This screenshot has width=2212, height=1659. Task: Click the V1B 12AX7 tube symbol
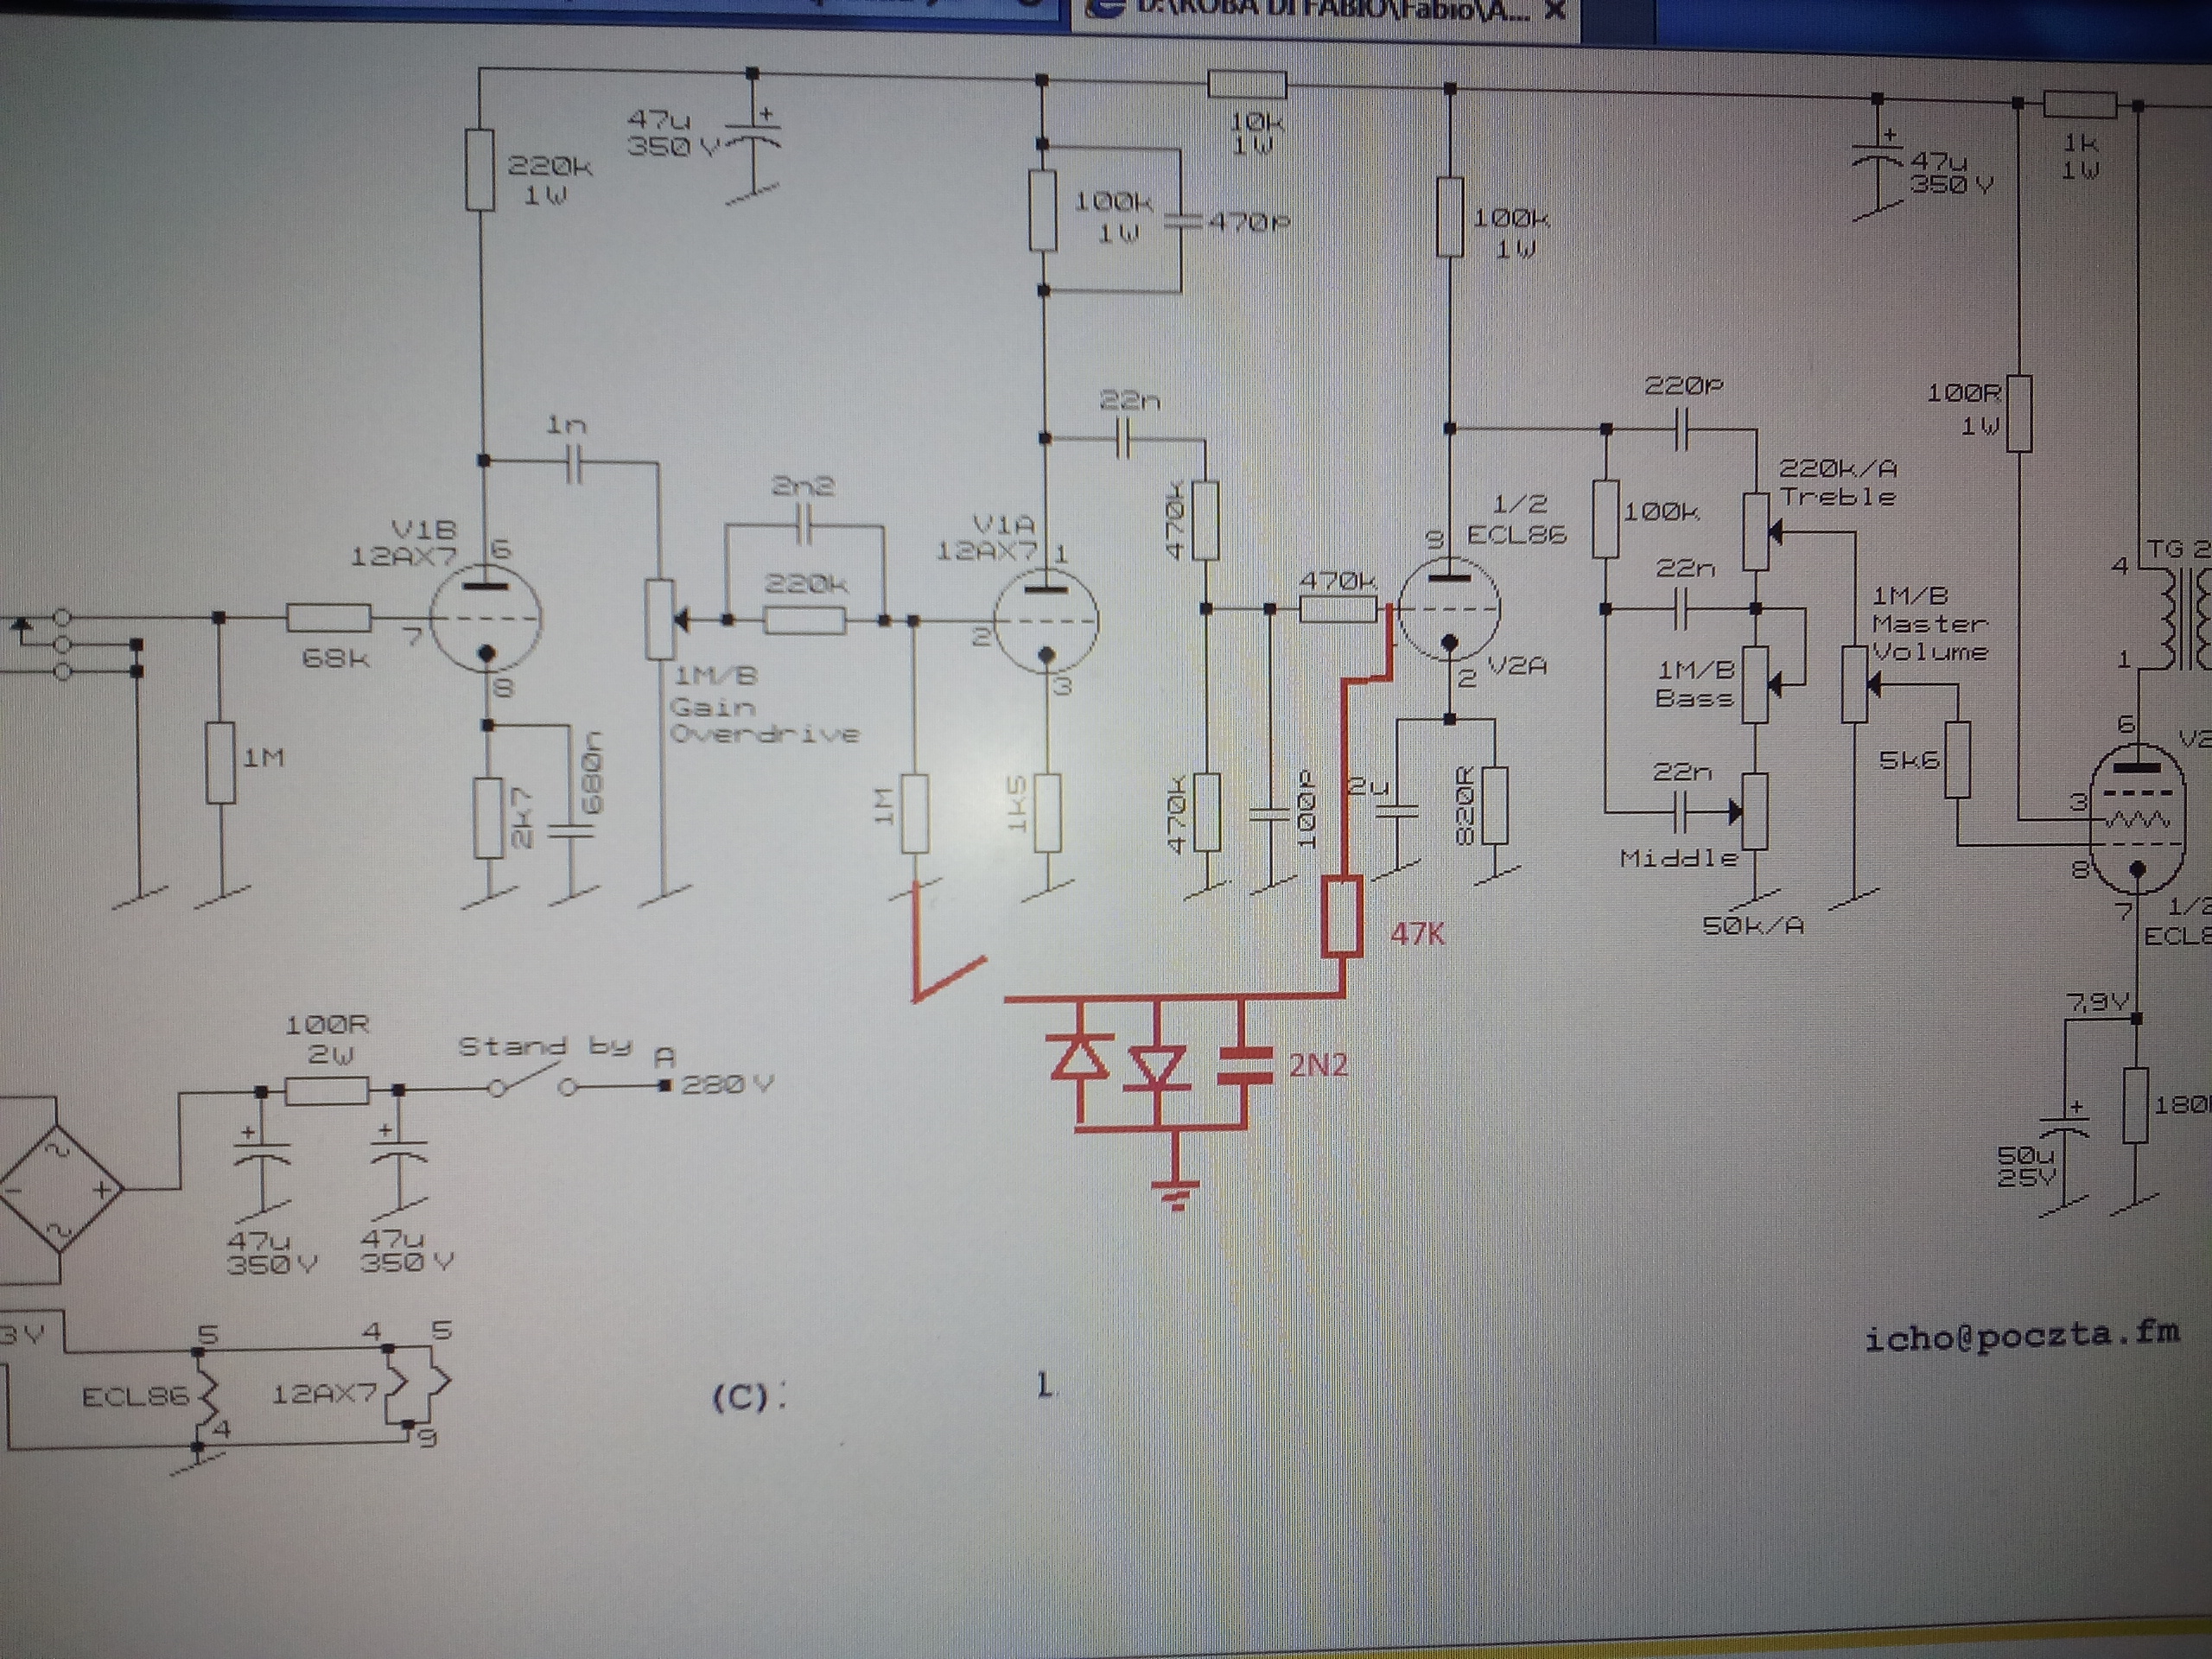click(486, 617)
